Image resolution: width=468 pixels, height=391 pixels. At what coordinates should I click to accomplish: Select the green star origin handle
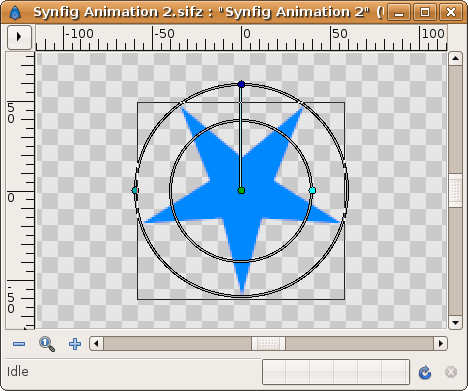tap(242, 191)
